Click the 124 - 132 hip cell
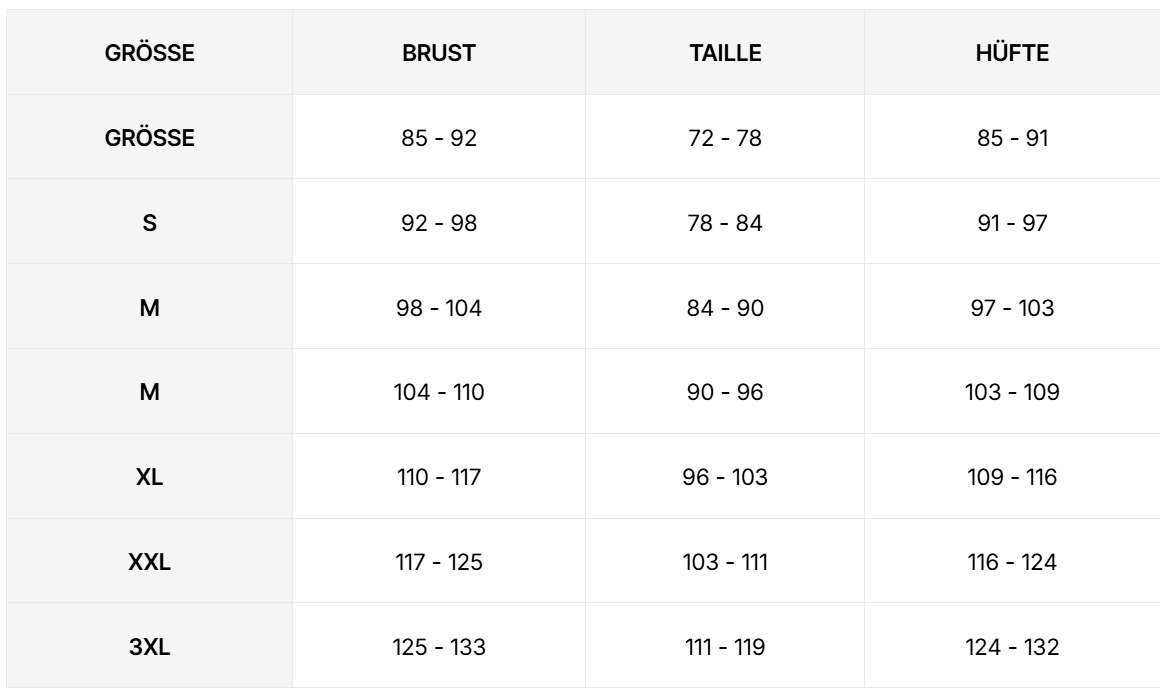Viewport: 1170px width, 692px height. click(1014, 647)
